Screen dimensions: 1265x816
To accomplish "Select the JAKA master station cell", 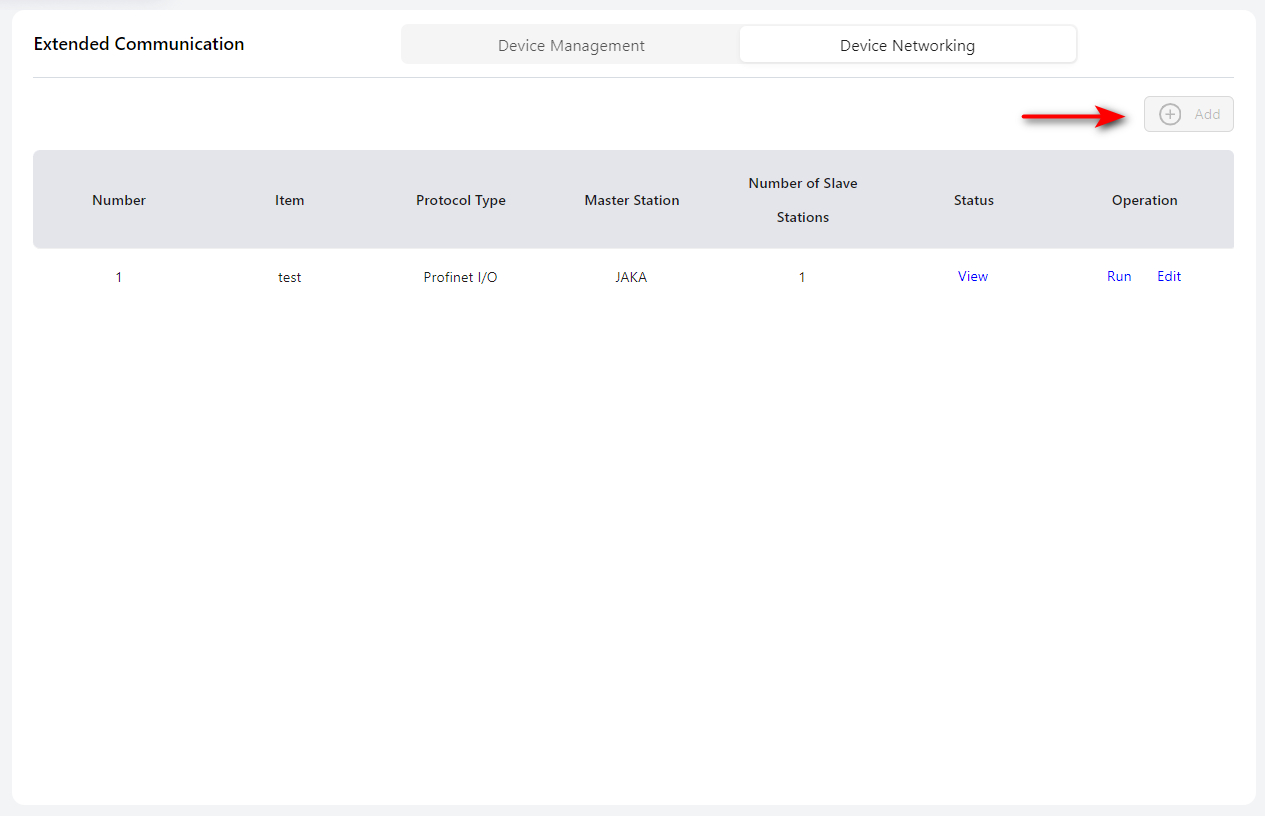I will click(x=631, y=277).
